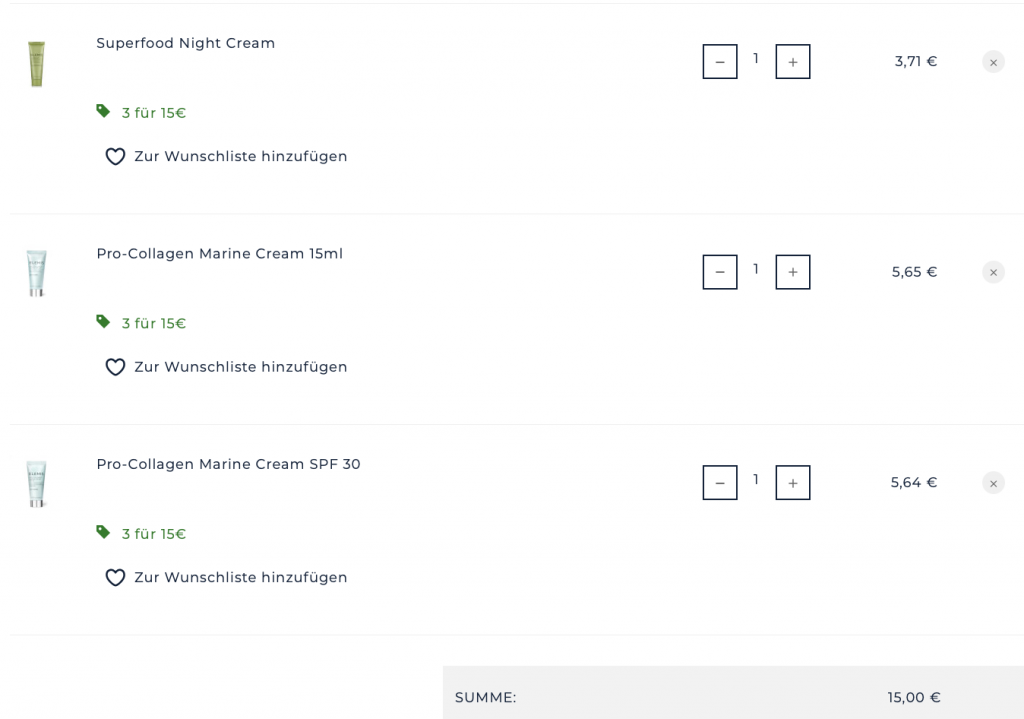The width and height of the screenshot is (1024, 719).
Task: Increase quantity of Superfood Night Cream
Action: 793,62
